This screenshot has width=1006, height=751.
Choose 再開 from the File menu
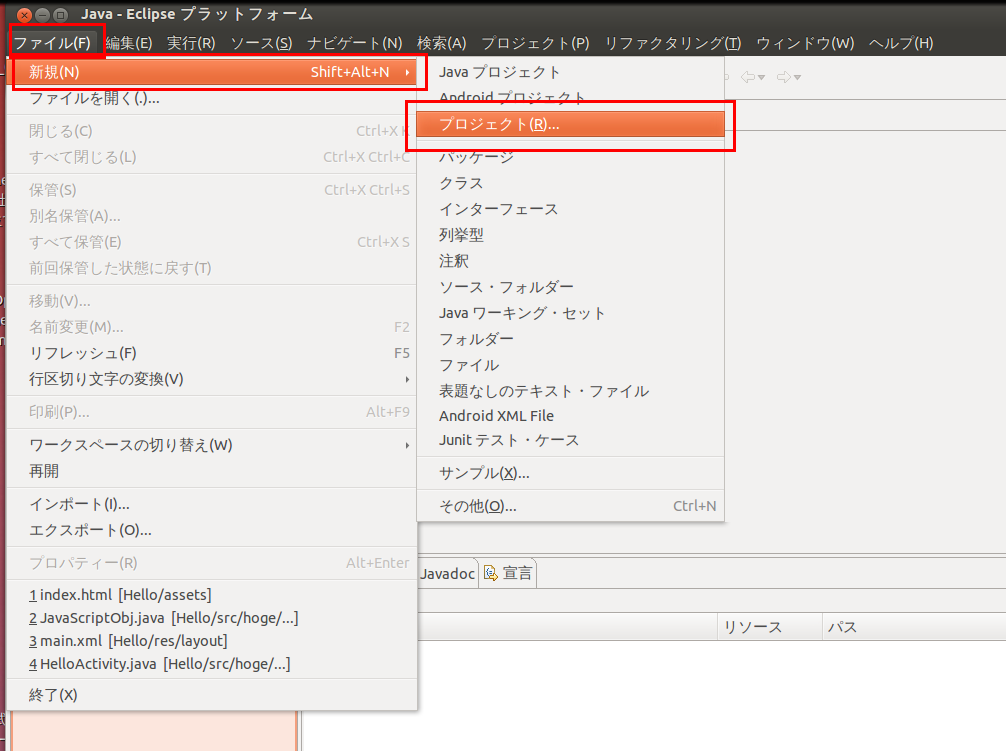(x=212, y=471)
